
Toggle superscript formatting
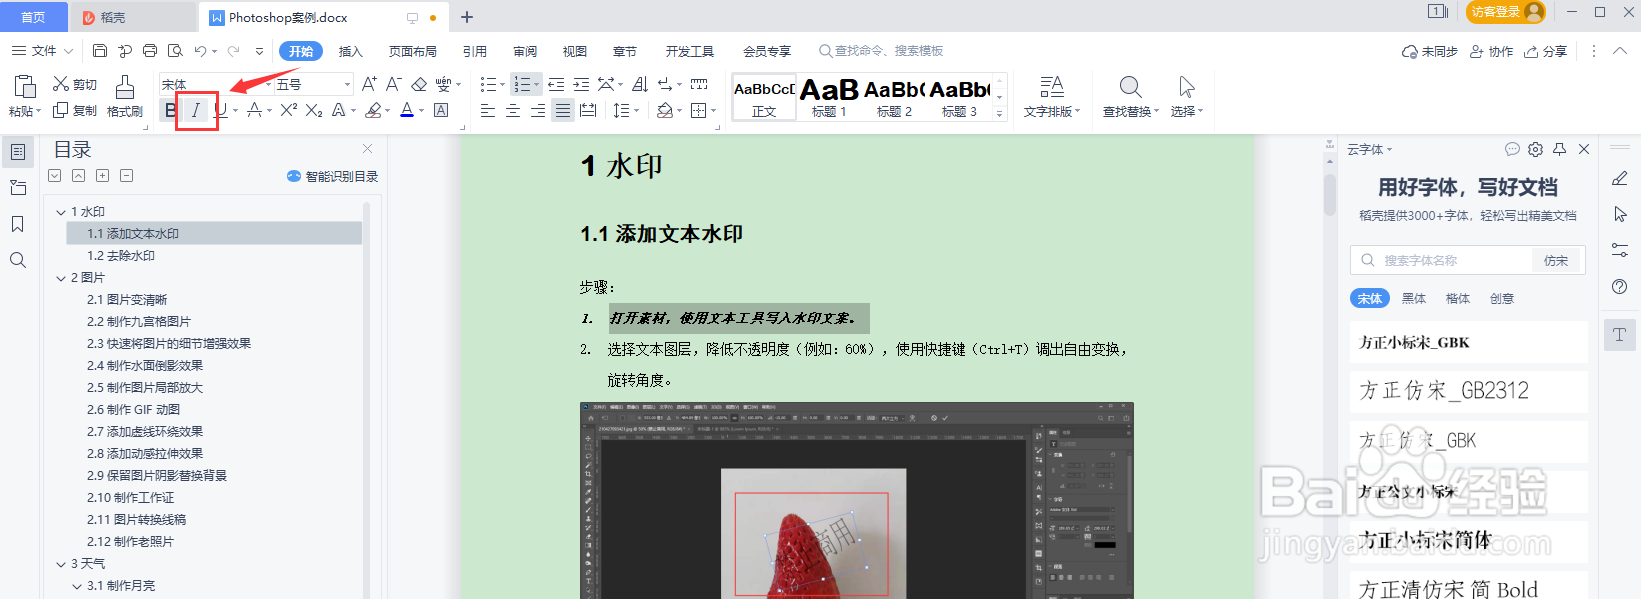coord(288,110)
